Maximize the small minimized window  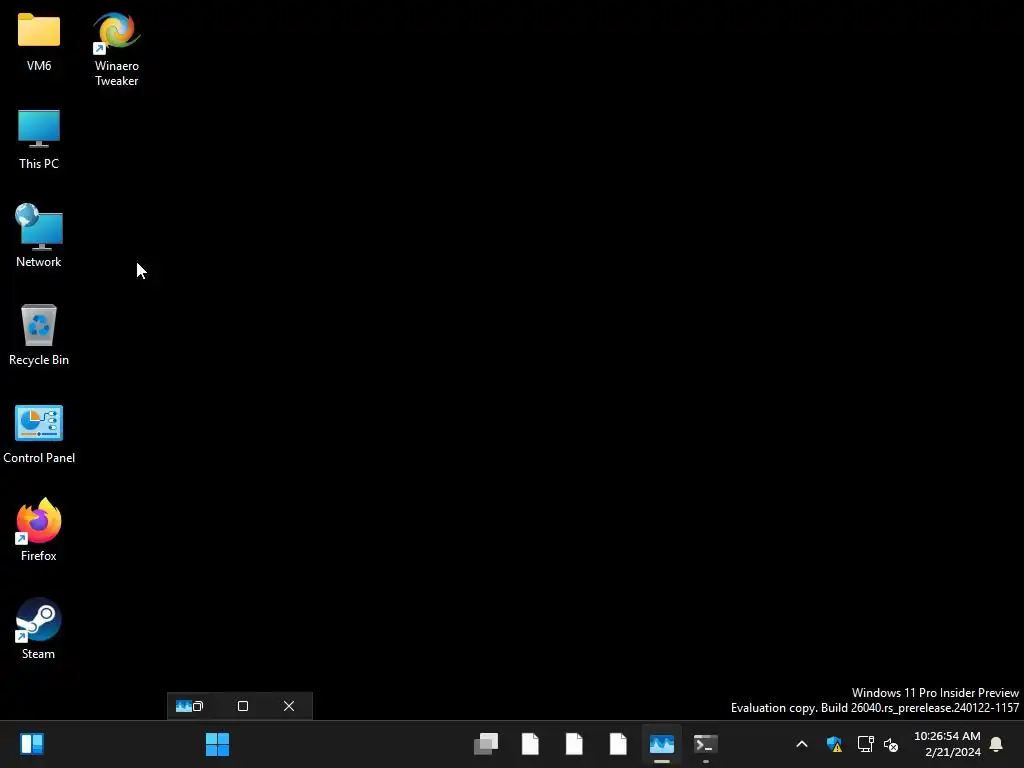[x=243, y=706]
